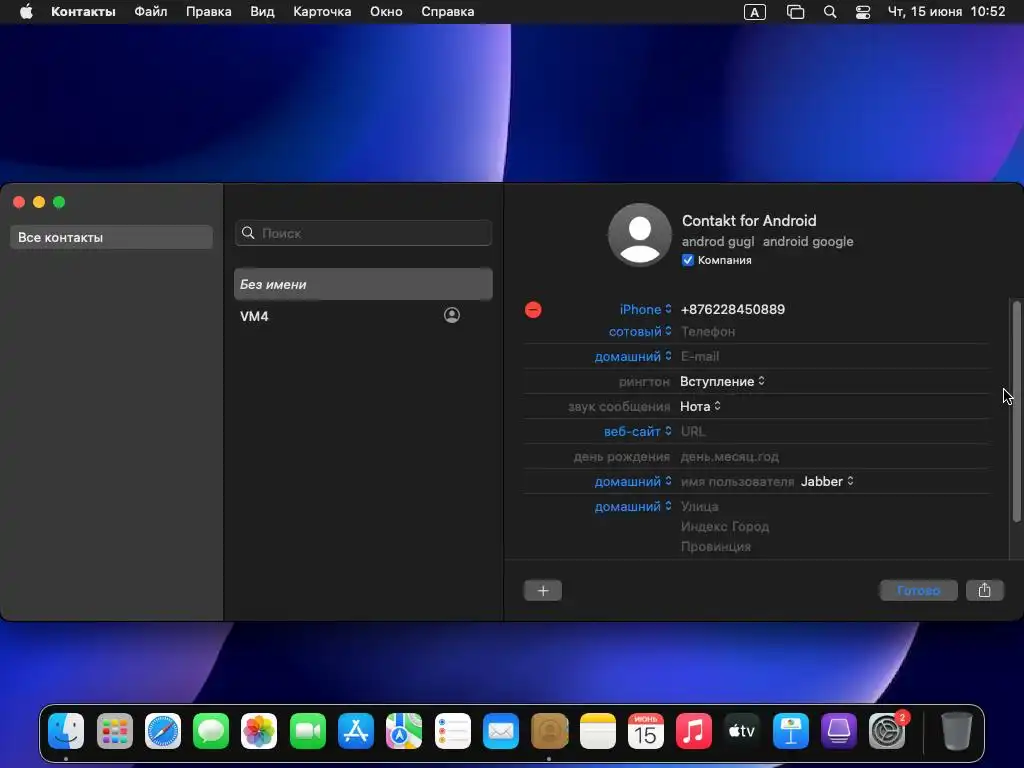Image resolution: width=1024 pixels, height=768 pixels.
Task: Open the Вид menu
Action: [262, 12]
